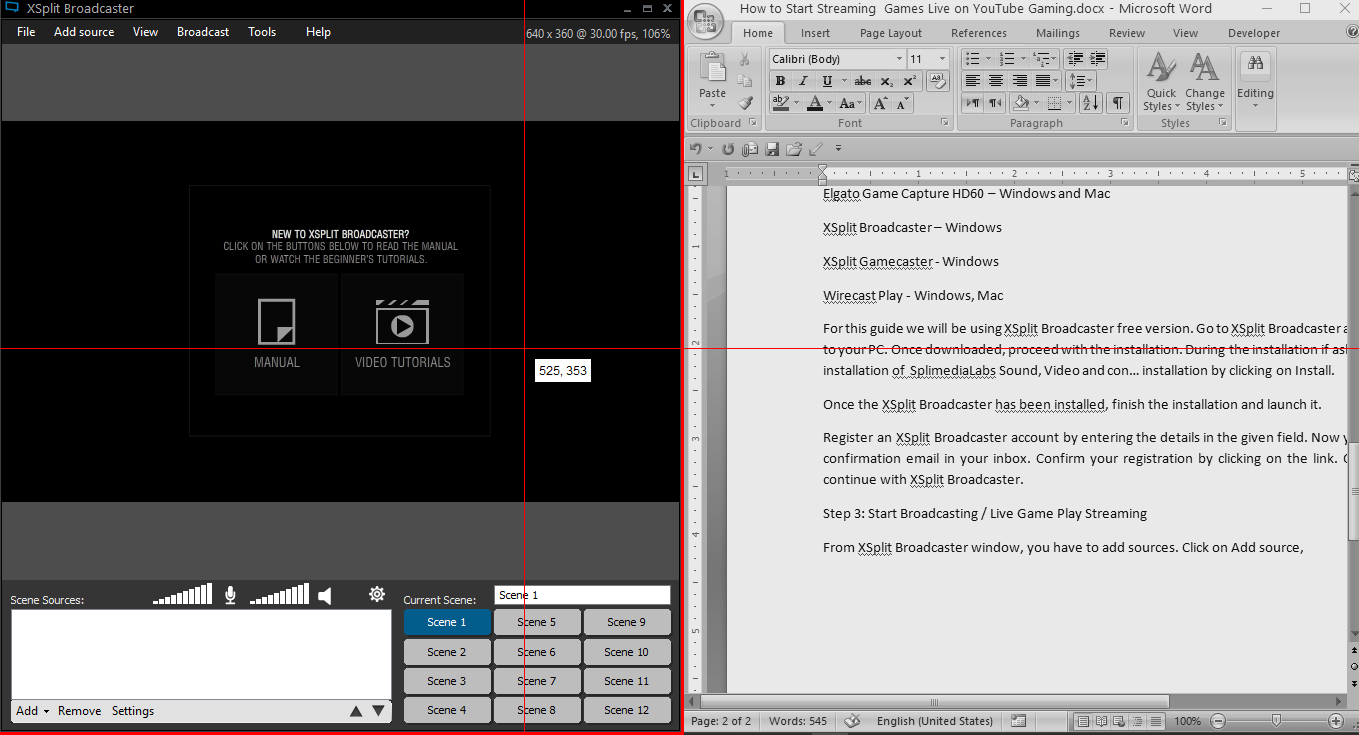The image size is (1359, 735).
Task: Adjust the microphone volume level bars
Action: [182, 595]
